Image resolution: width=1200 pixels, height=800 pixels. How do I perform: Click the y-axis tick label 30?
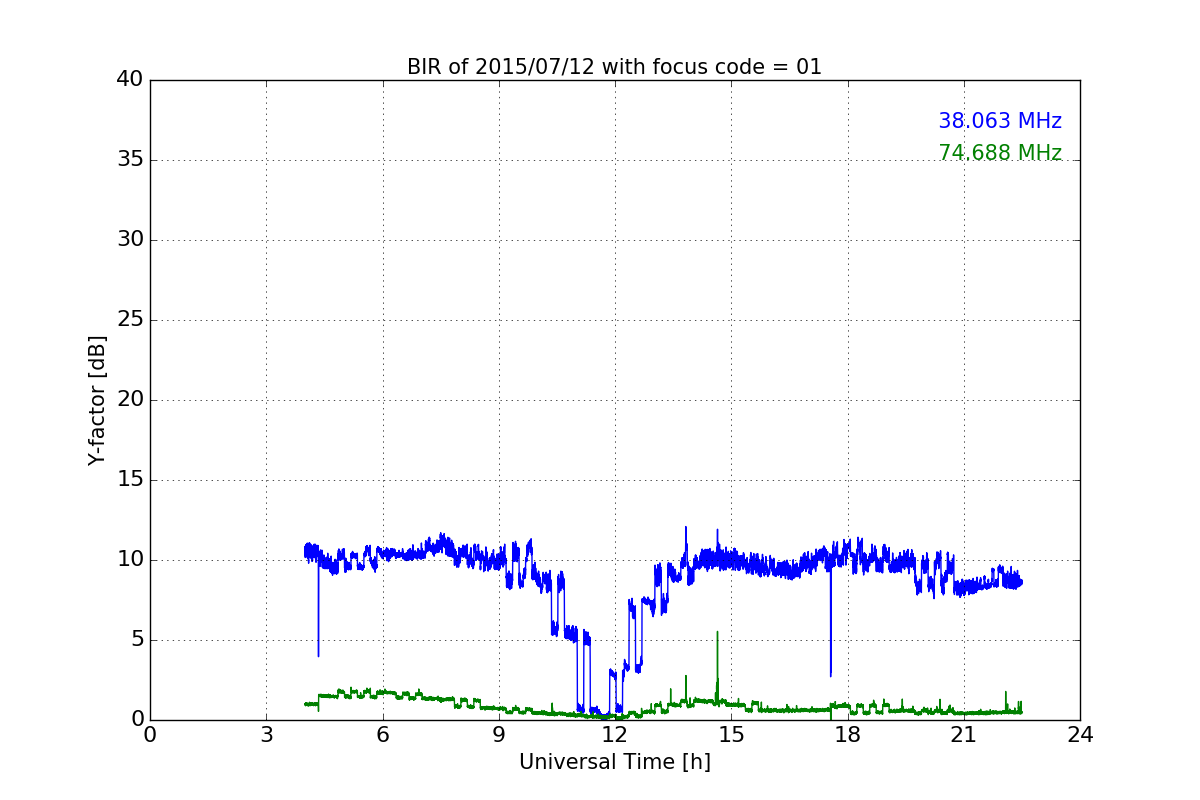tap(129, 240)
